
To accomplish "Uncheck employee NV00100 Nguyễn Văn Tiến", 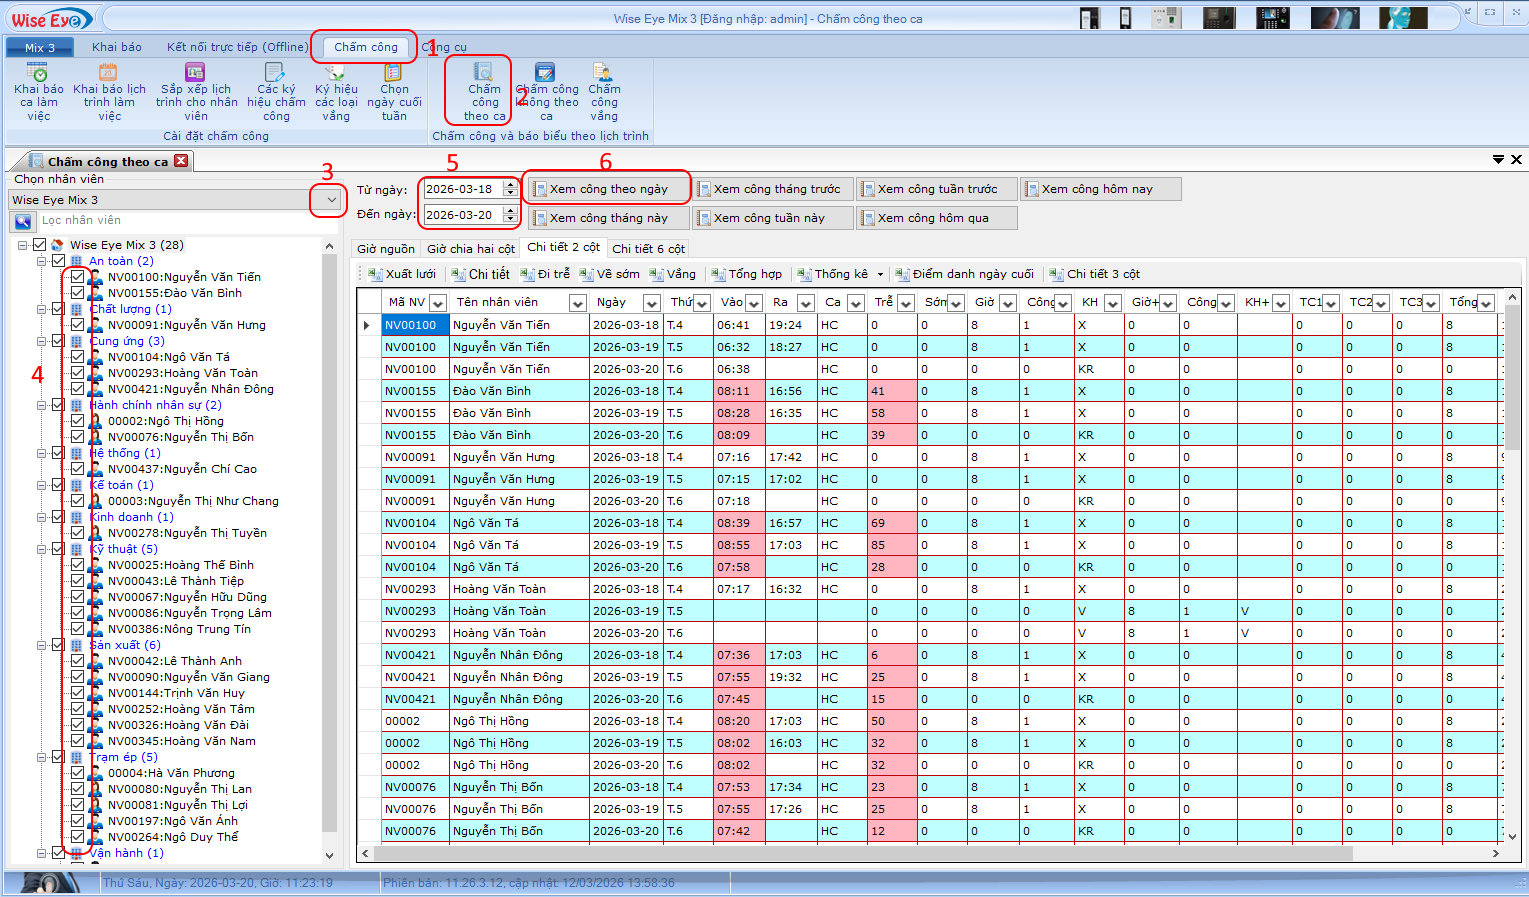I will tap(77, 277).
